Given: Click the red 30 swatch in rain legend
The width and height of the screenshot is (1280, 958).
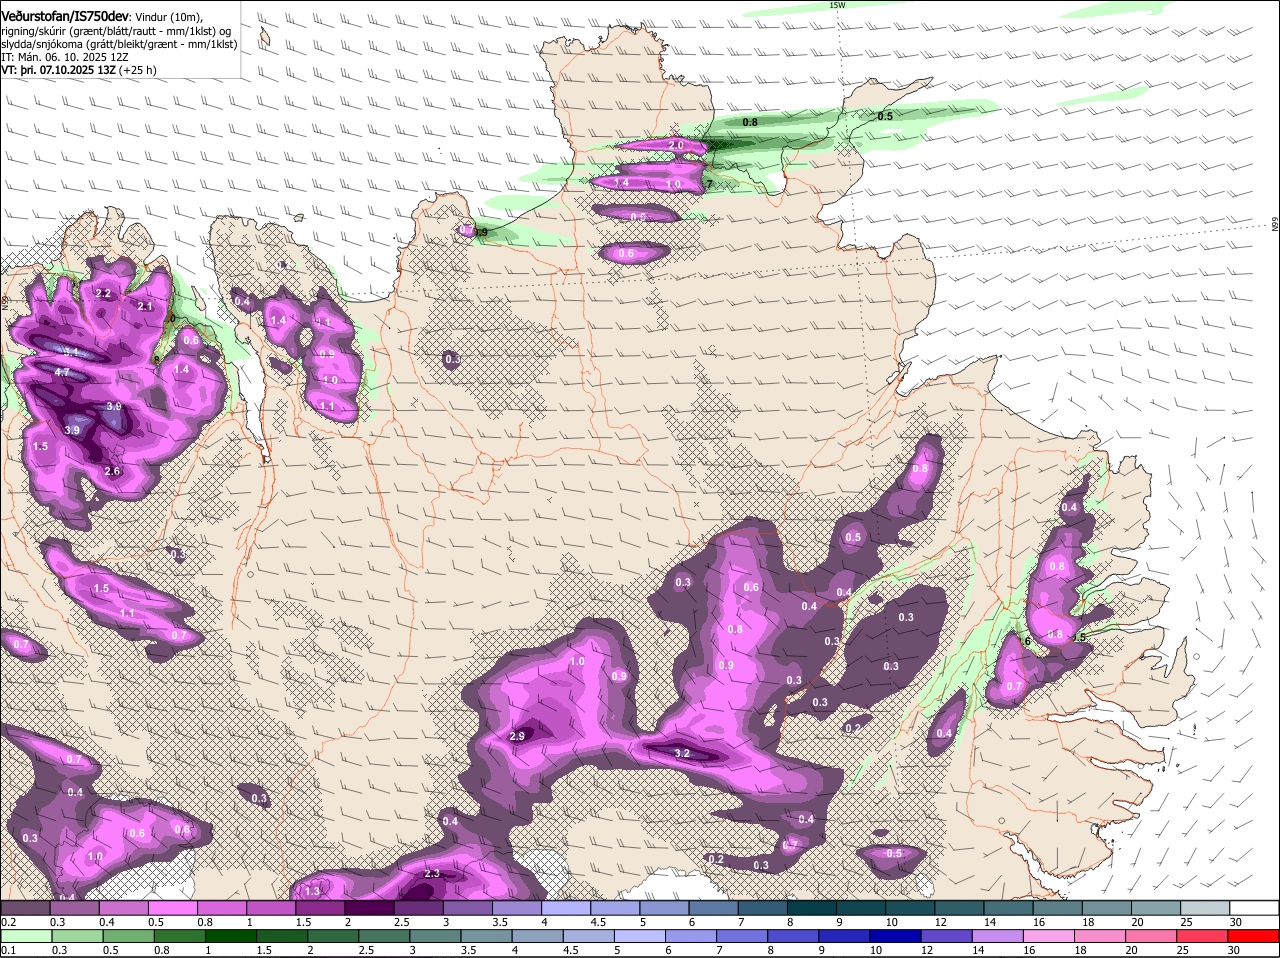Looking at the screenshot, I should click(x=1254, y=936).
